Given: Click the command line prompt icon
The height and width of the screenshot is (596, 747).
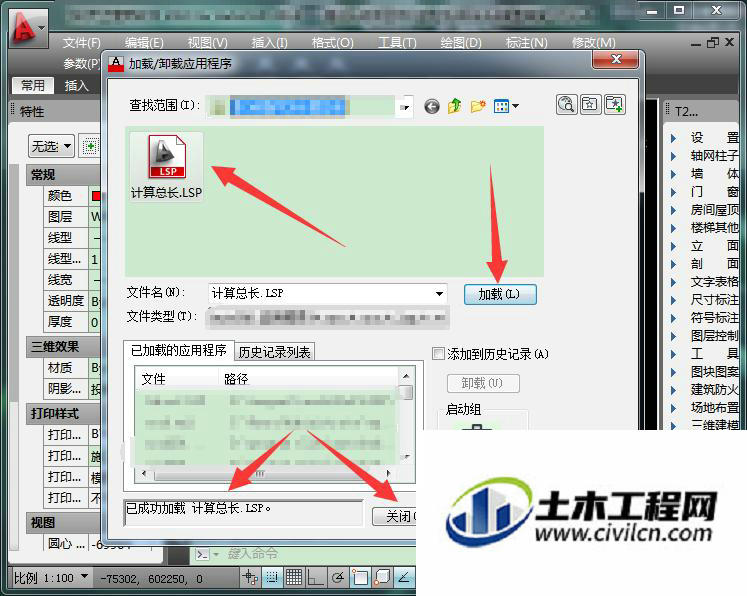Looking at the screenshot, I should [202, 555].
